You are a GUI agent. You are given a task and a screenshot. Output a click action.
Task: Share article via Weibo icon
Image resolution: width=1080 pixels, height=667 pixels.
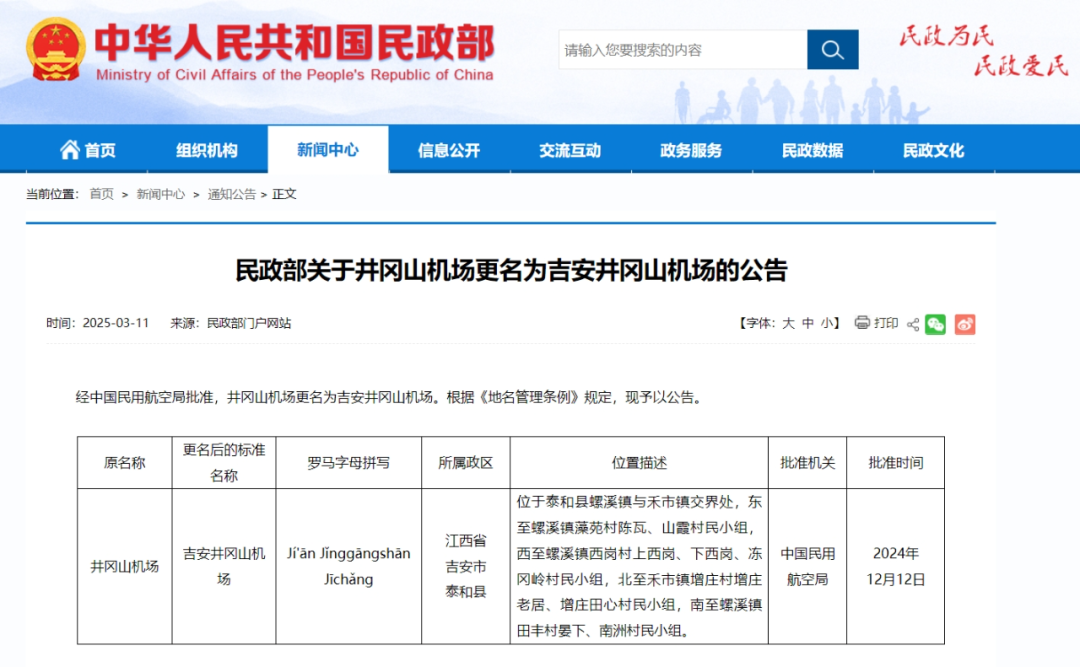click(x=964, y=324)
